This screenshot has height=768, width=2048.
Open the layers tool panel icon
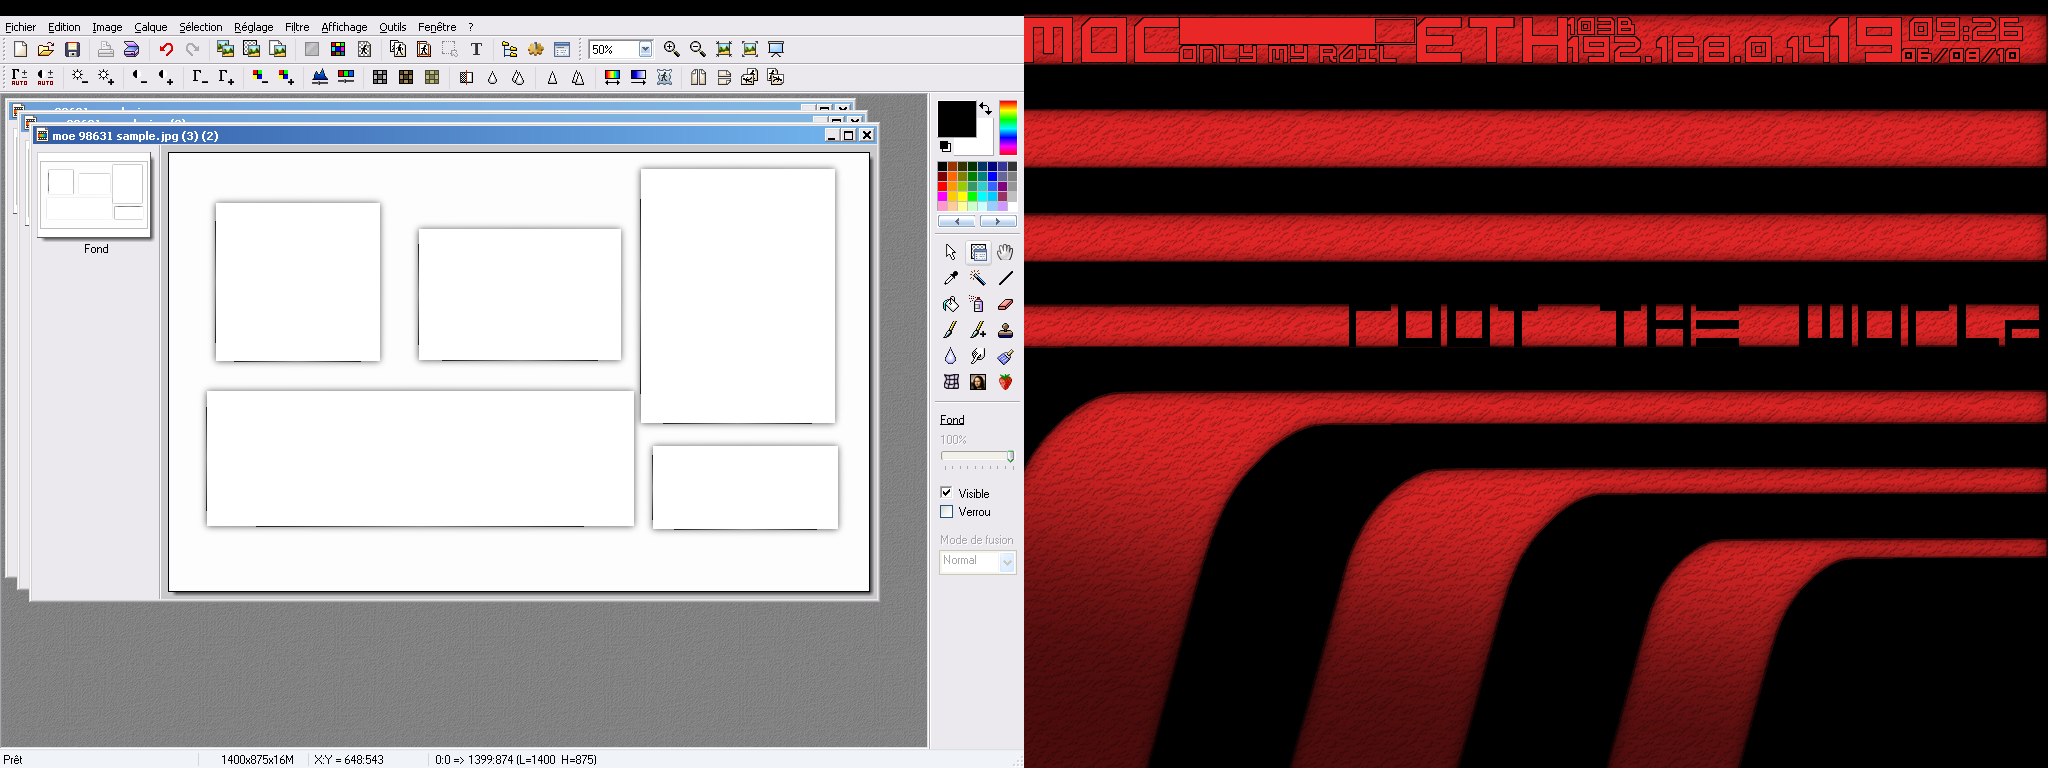978,252
